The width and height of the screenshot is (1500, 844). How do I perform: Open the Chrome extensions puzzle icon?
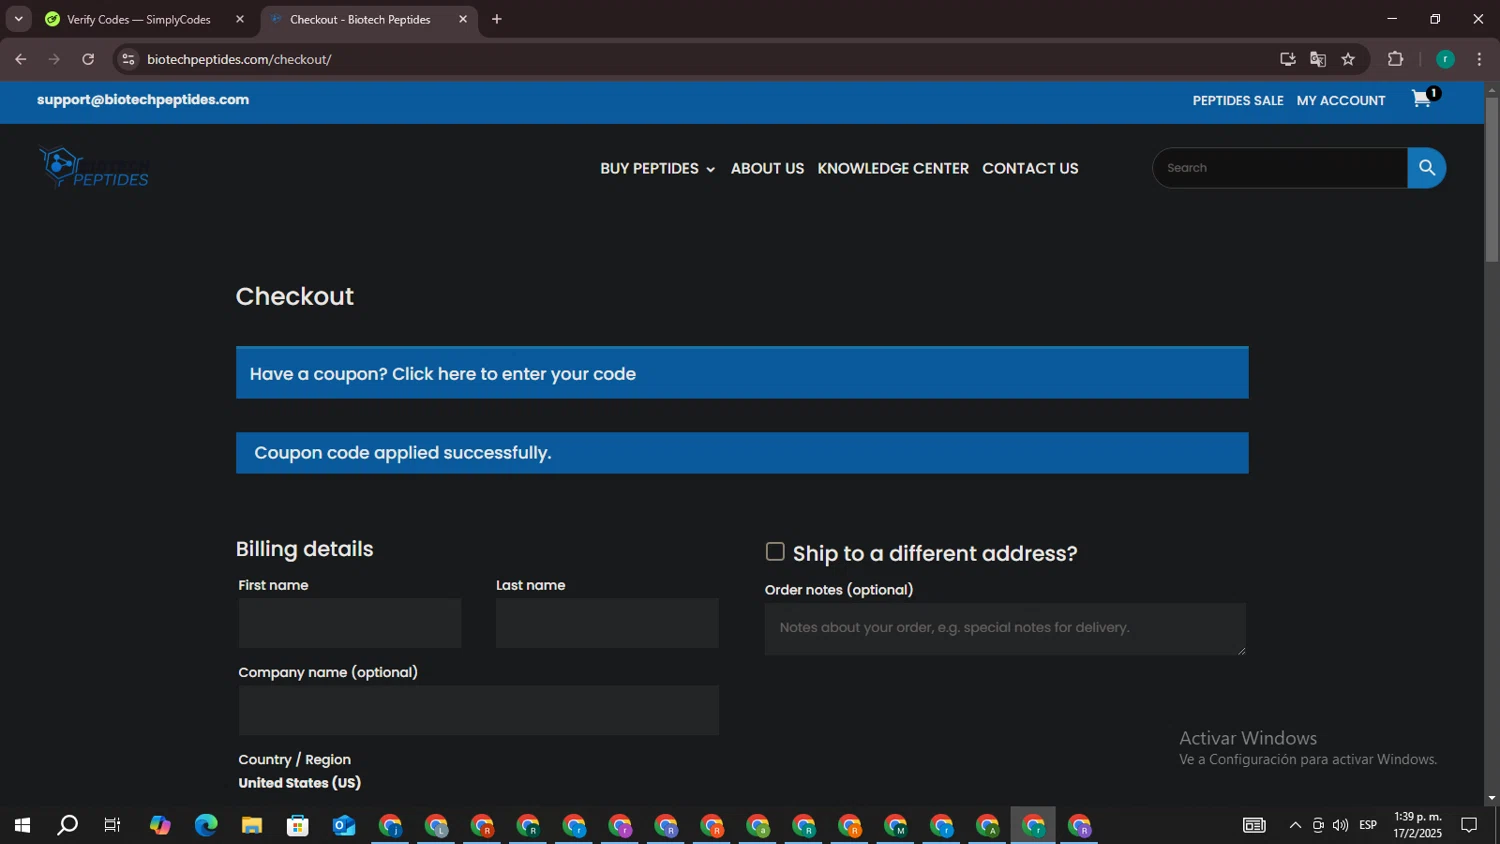1395,59
